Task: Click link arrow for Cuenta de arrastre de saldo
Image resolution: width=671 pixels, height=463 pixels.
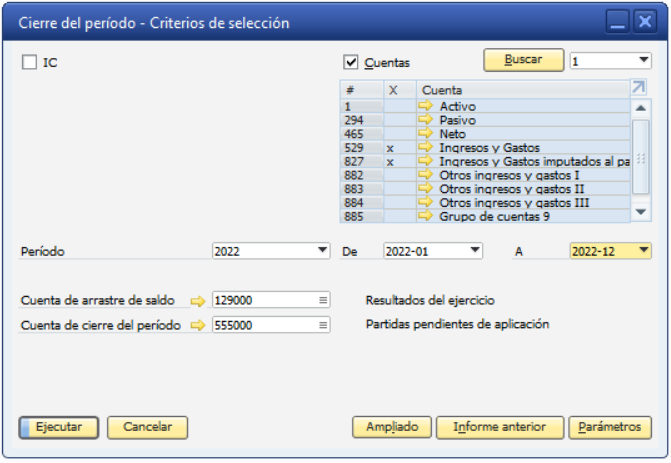Action: [x=198, y=301]
